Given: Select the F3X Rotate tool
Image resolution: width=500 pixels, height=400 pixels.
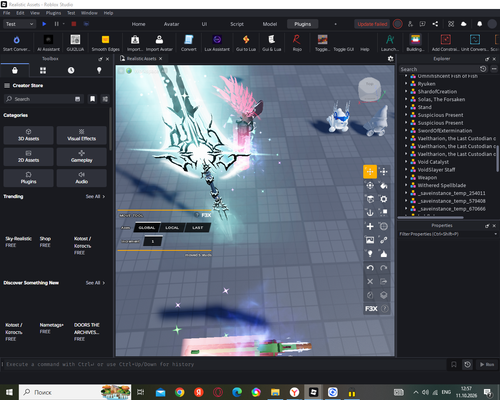Looking at the screenshot, I should pos(370,185).
